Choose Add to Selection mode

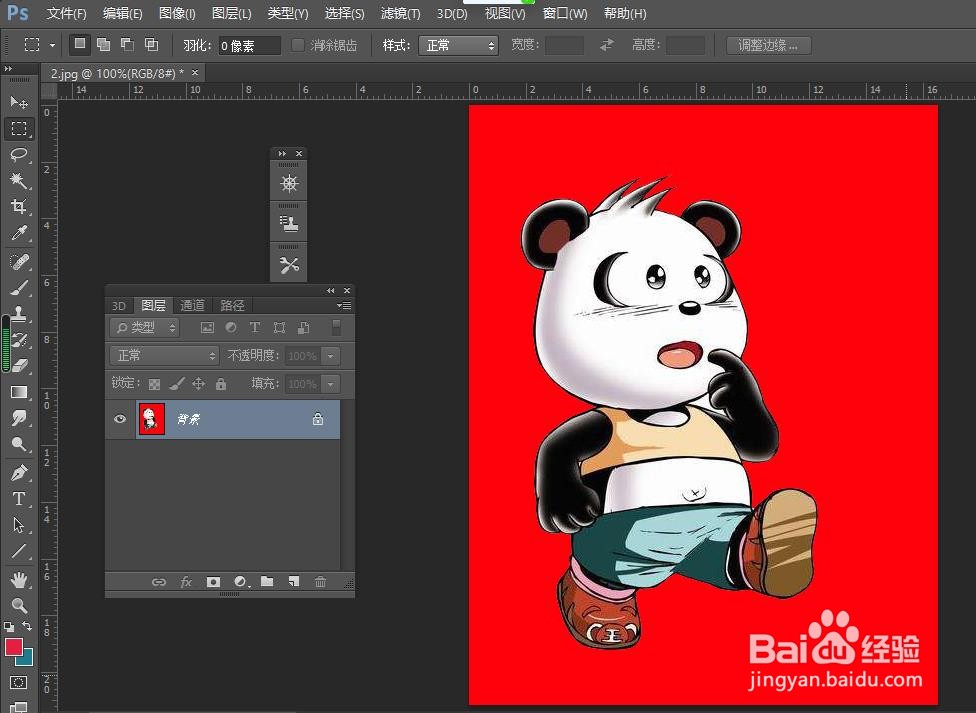103,44
